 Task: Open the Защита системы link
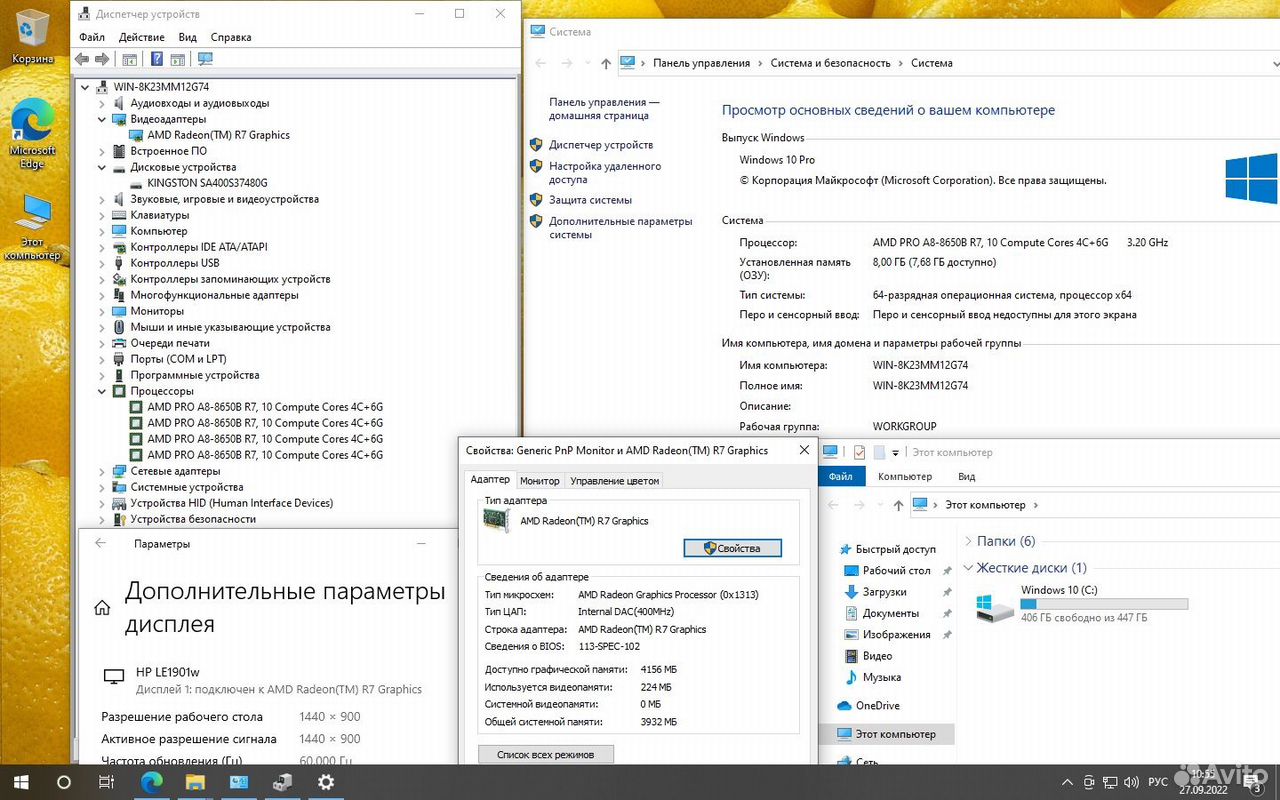590,200
